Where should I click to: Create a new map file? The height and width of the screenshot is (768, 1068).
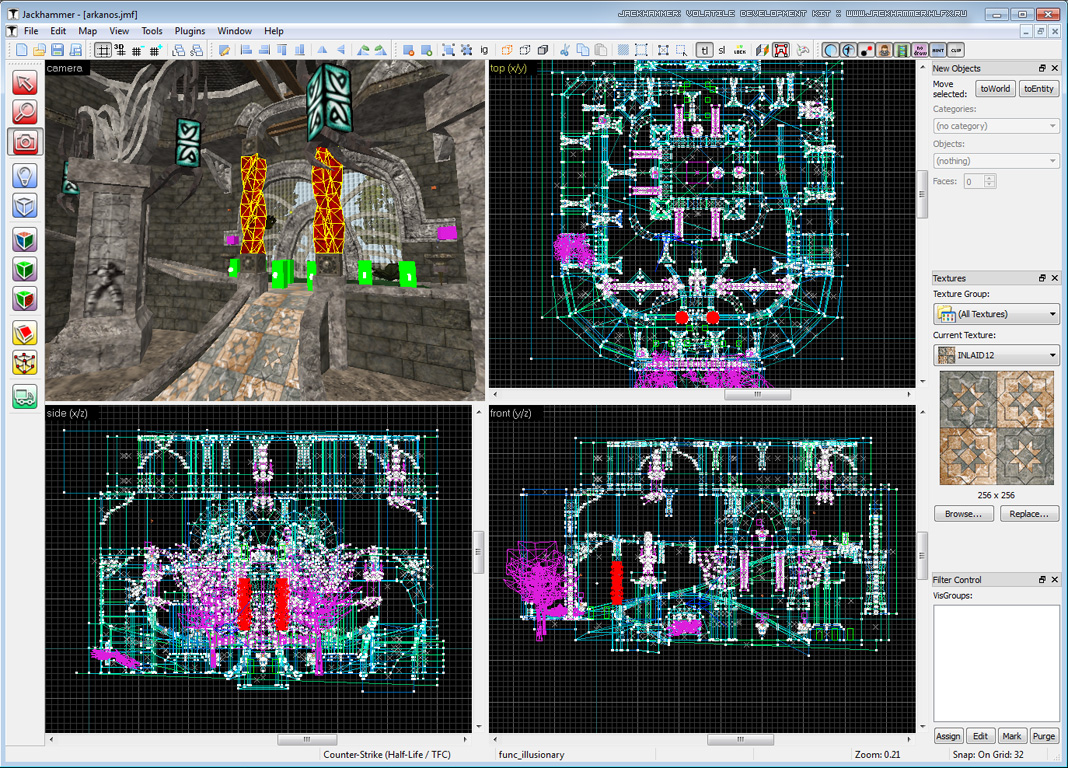[x=21, y=50]
